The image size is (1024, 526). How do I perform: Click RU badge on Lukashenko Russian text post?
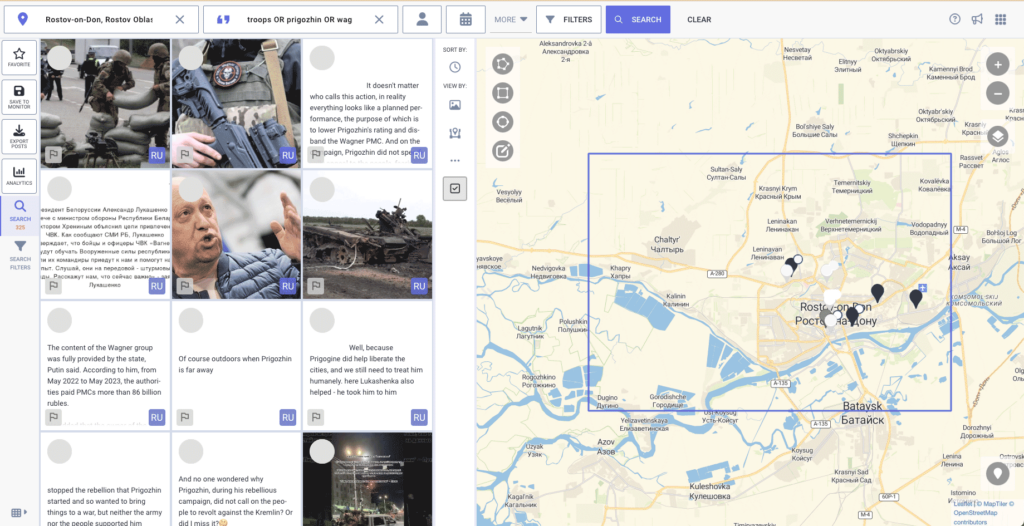click(157, 286)
